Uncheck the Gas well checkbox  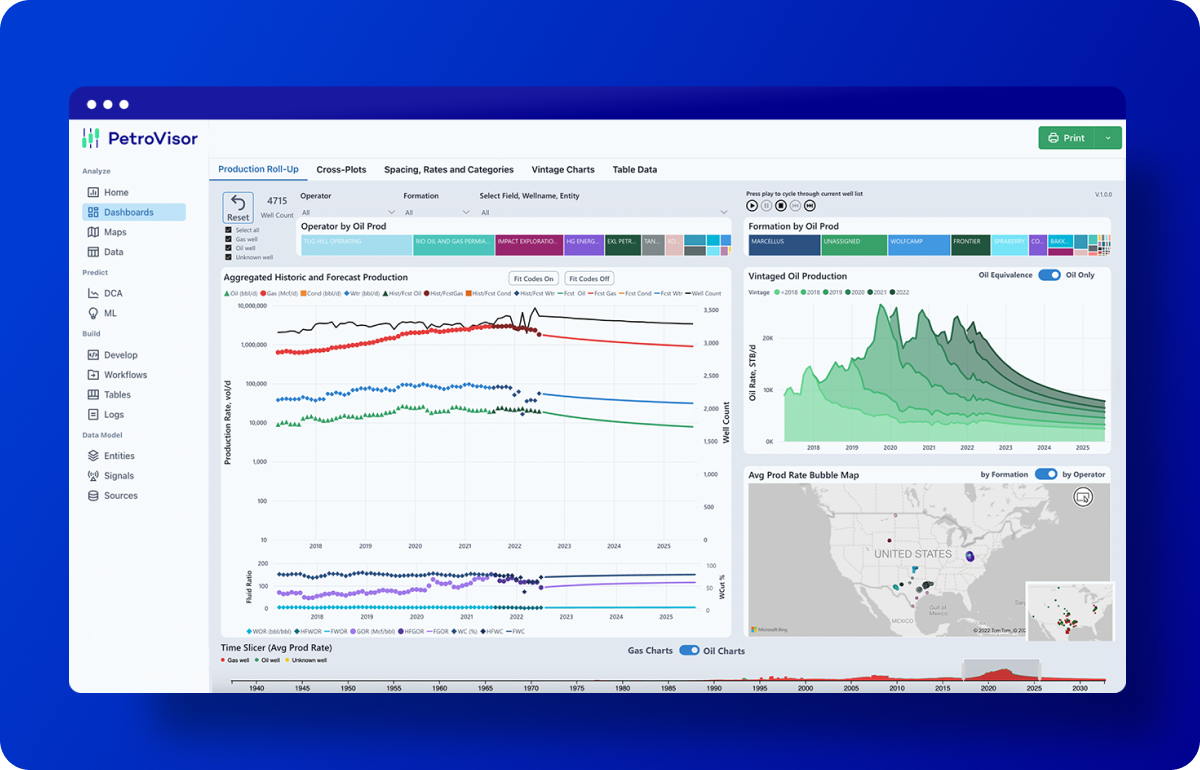tap(229, 240)
